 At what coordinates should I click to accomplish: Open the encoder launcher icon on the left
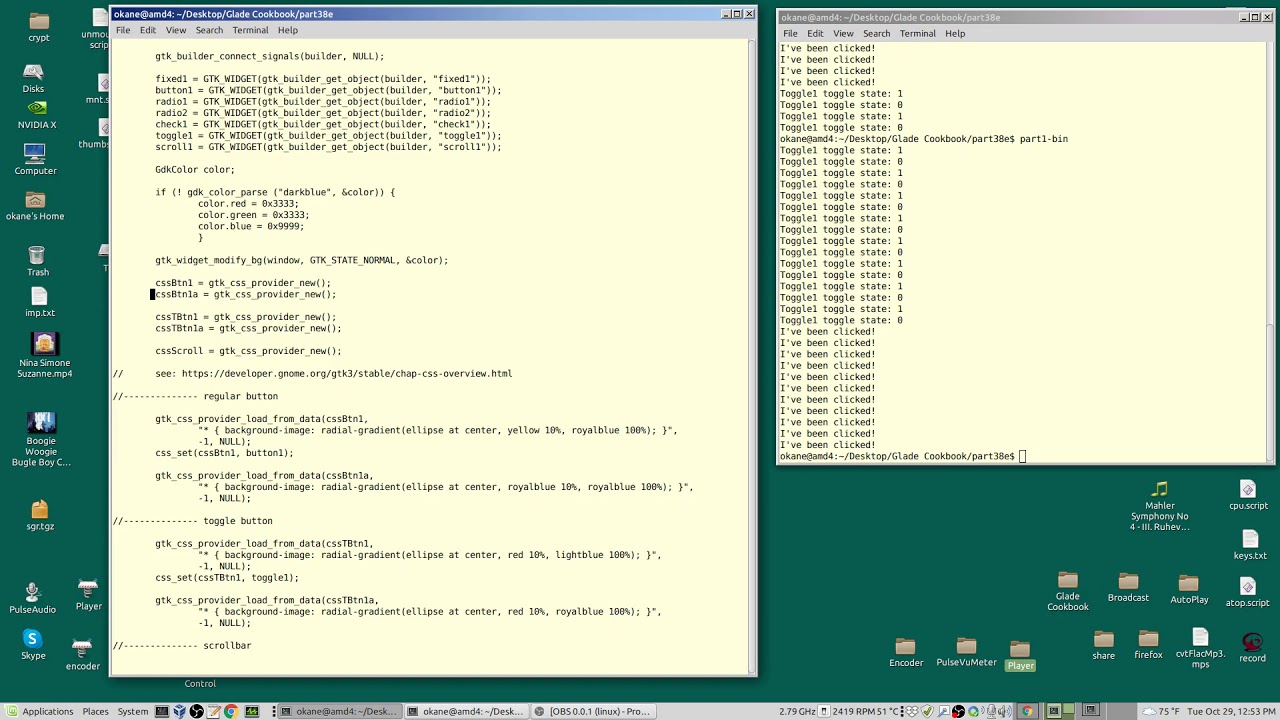click(83, 655)
